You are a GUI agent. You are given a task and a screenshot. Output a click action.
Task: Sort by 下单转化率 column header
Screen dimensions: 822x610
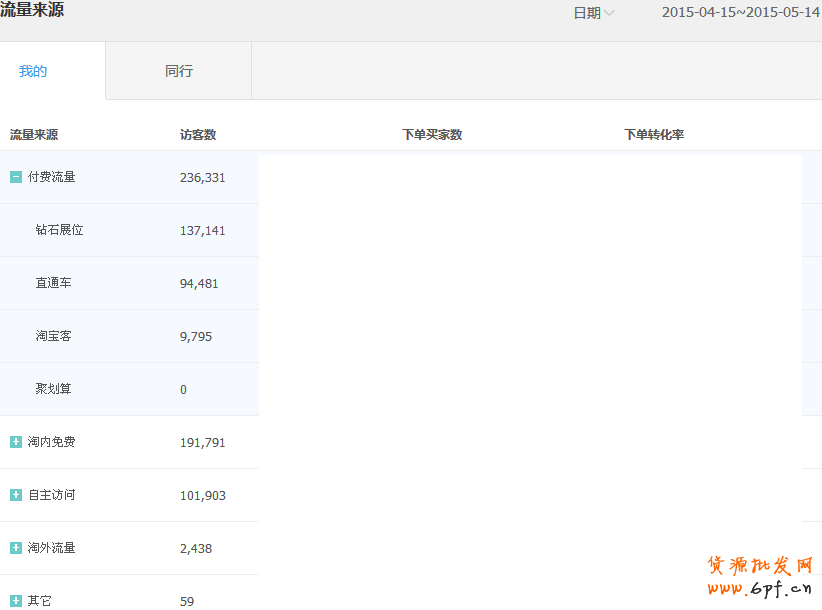[654, 135]
